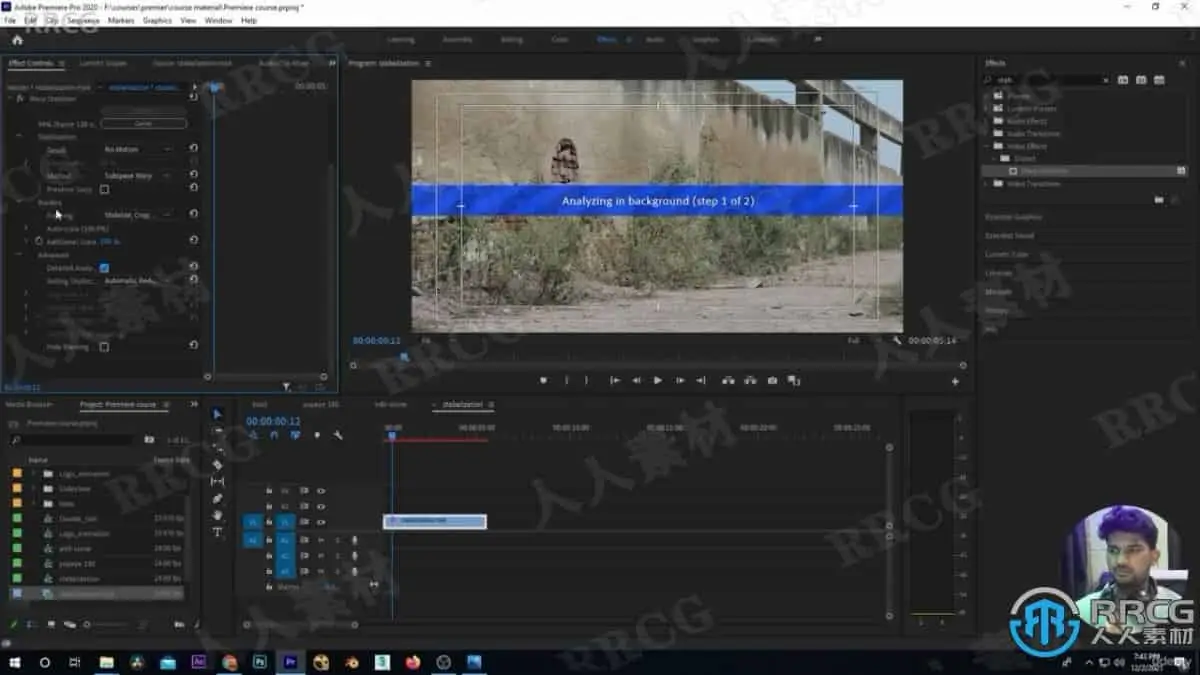Open the Sequence menu
The image size is (1200, 675).
pos(83,20)
